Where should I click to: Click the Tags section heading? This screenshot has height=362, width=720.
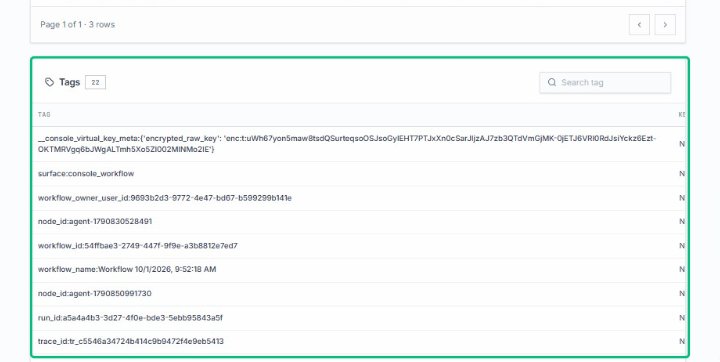69,82
